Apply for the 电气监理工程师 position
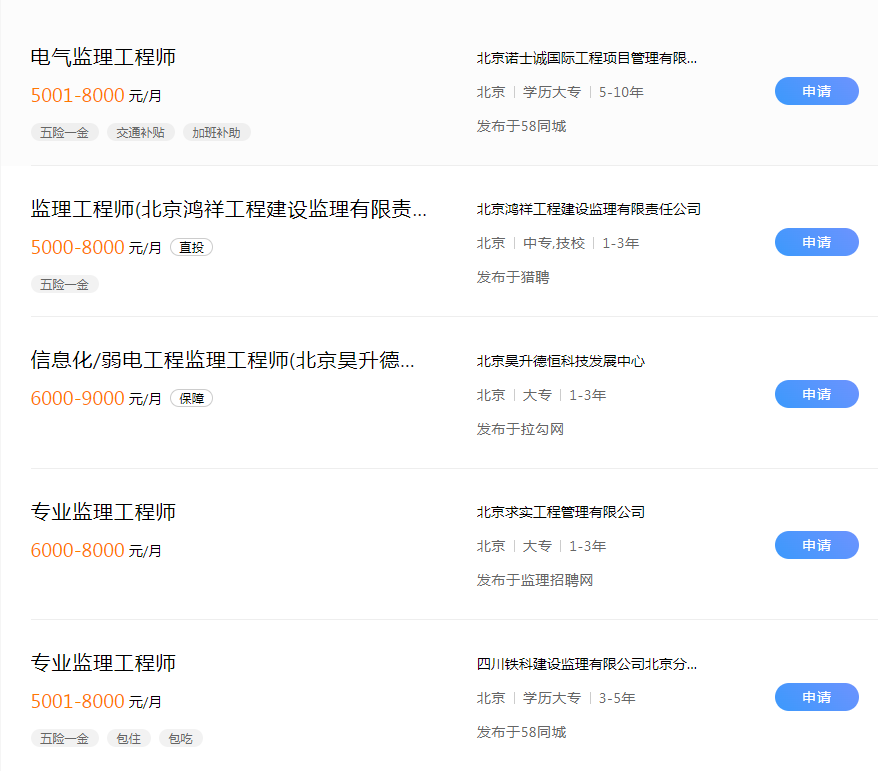Viewport: 878px width, 771px height. (816, 91)
